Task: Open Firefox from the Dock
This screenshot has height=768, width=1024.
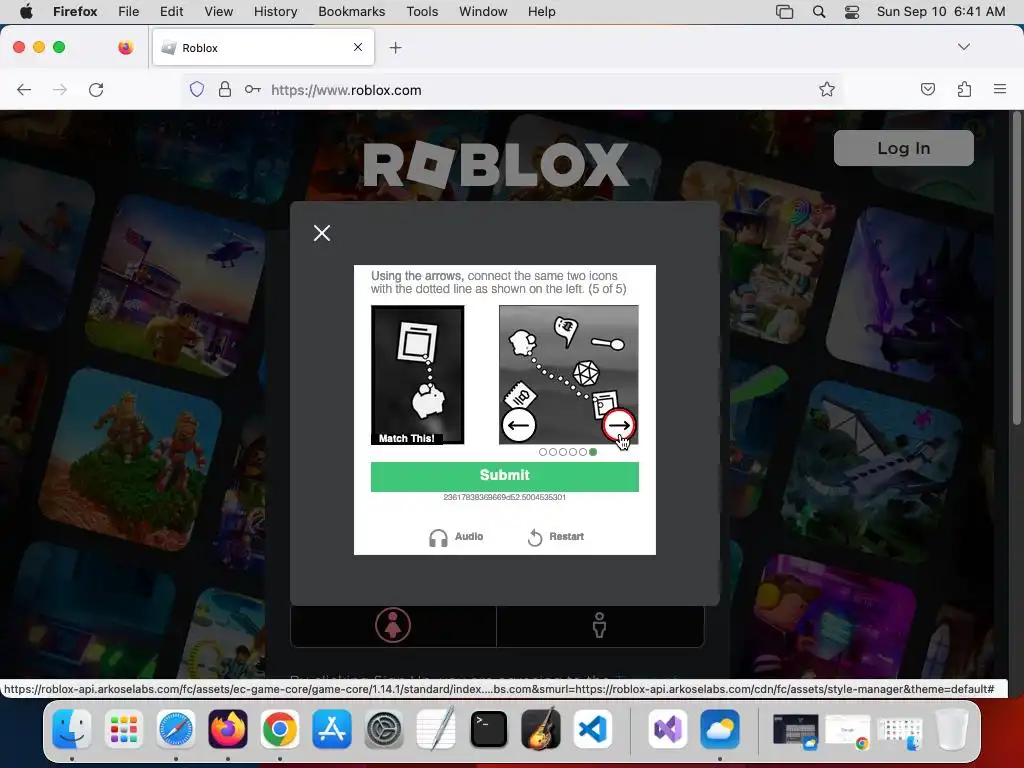Action: coord(228,729)
